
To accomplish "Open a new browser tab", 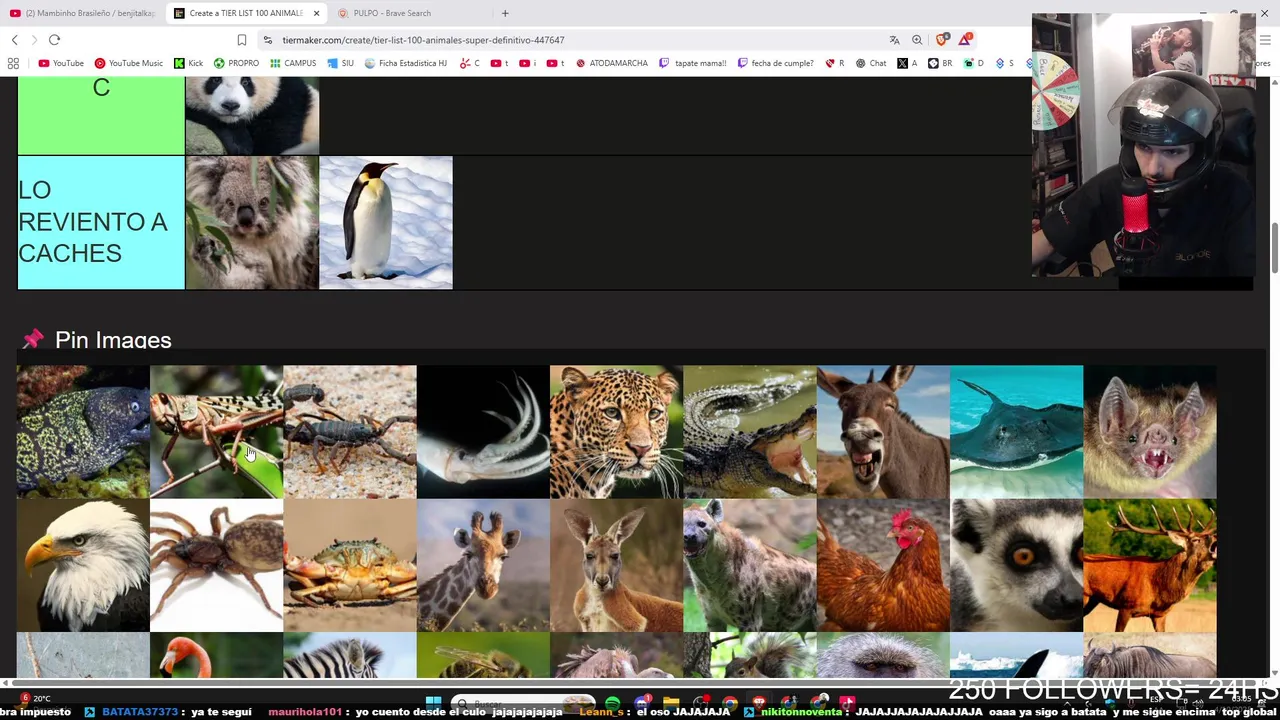I will point(505,13).
